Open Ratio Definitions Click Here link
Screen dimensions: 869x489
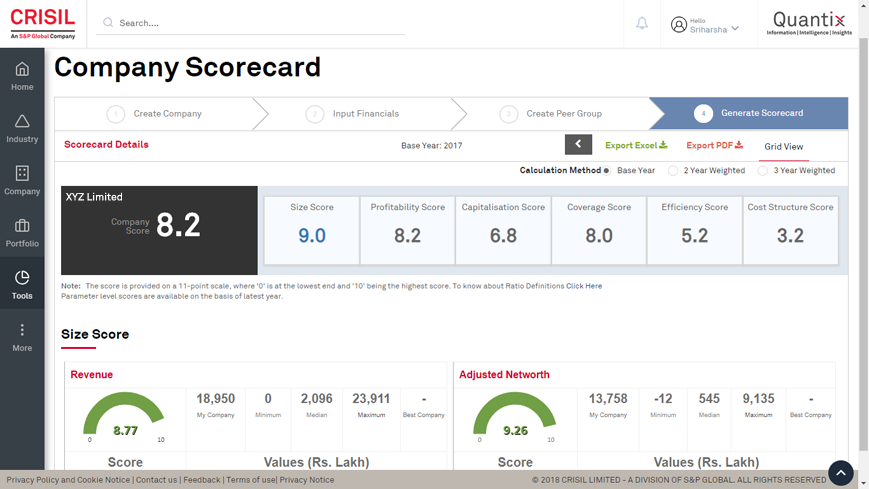point(584,286)
